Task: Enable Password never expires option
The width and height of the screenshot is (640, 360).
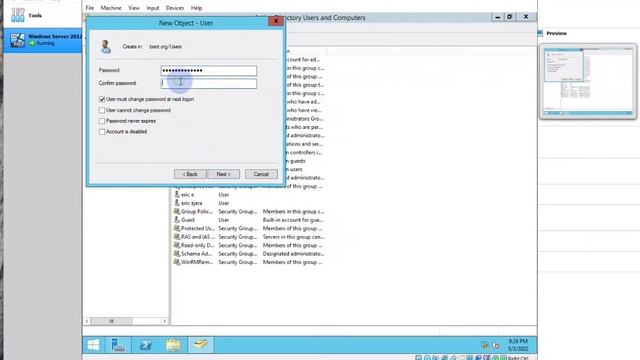Action: (x=102, y=121)
